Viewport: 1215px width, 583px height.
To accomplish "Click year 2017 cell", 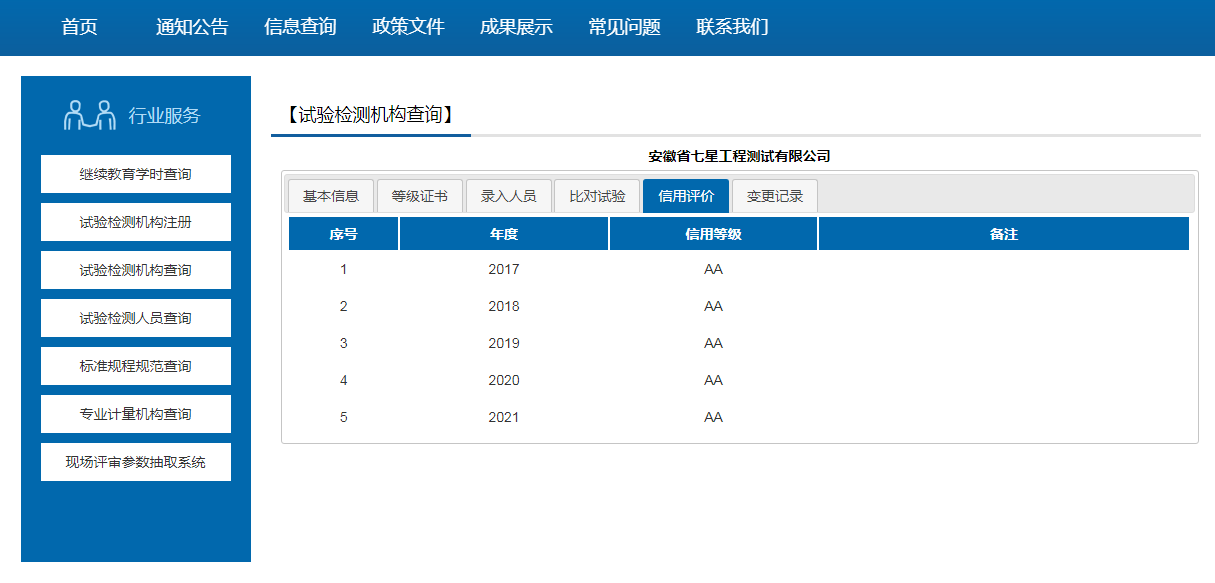I will click(504, 269).
